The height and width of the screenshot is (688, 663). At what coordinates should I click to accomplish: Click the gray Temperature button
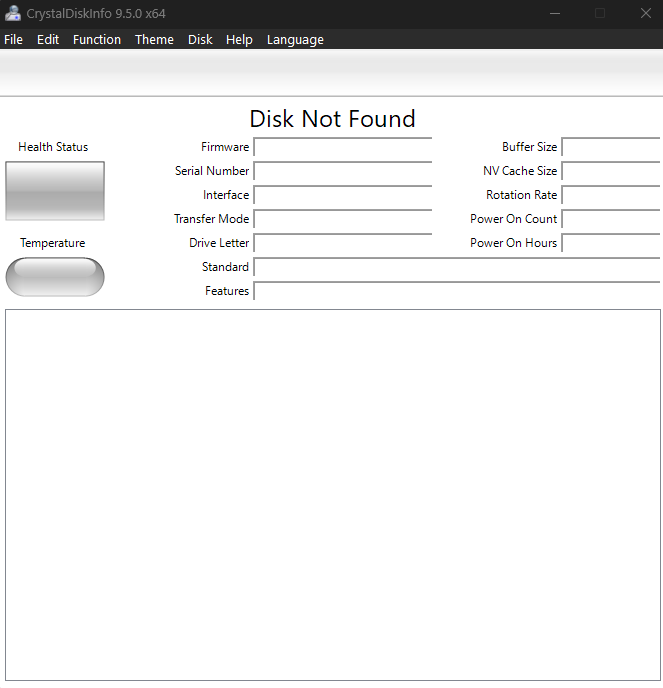(x=55, y=277)
